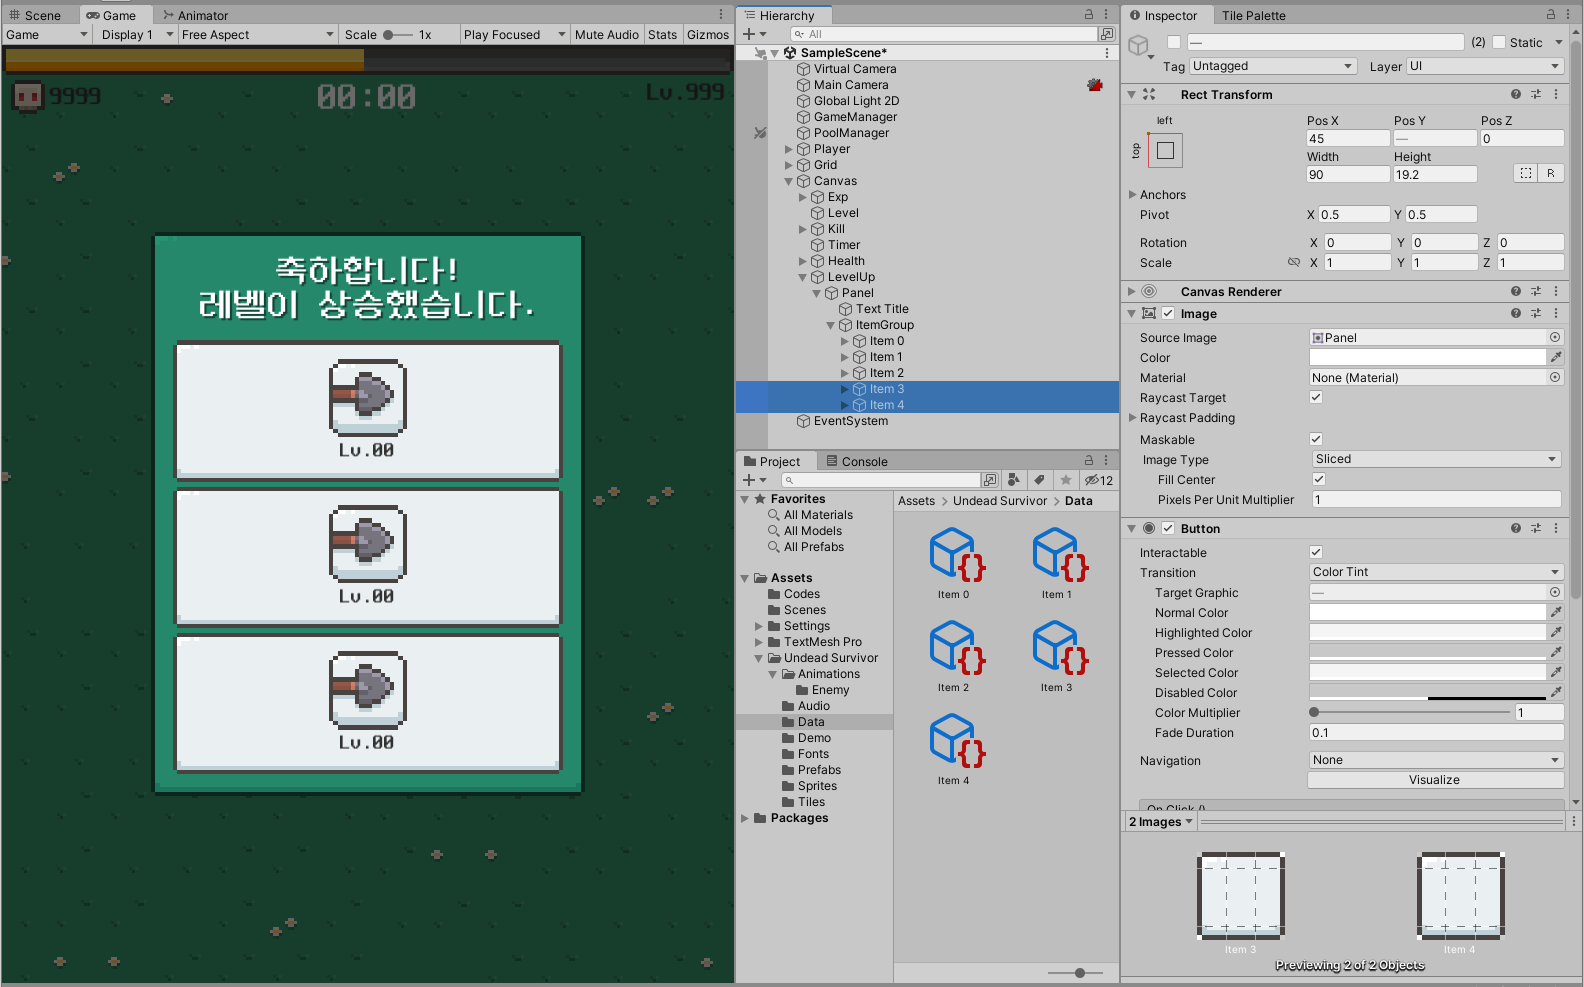Switch to the Tile Palette tab

pyautogui.click(x=1253, y=15)
